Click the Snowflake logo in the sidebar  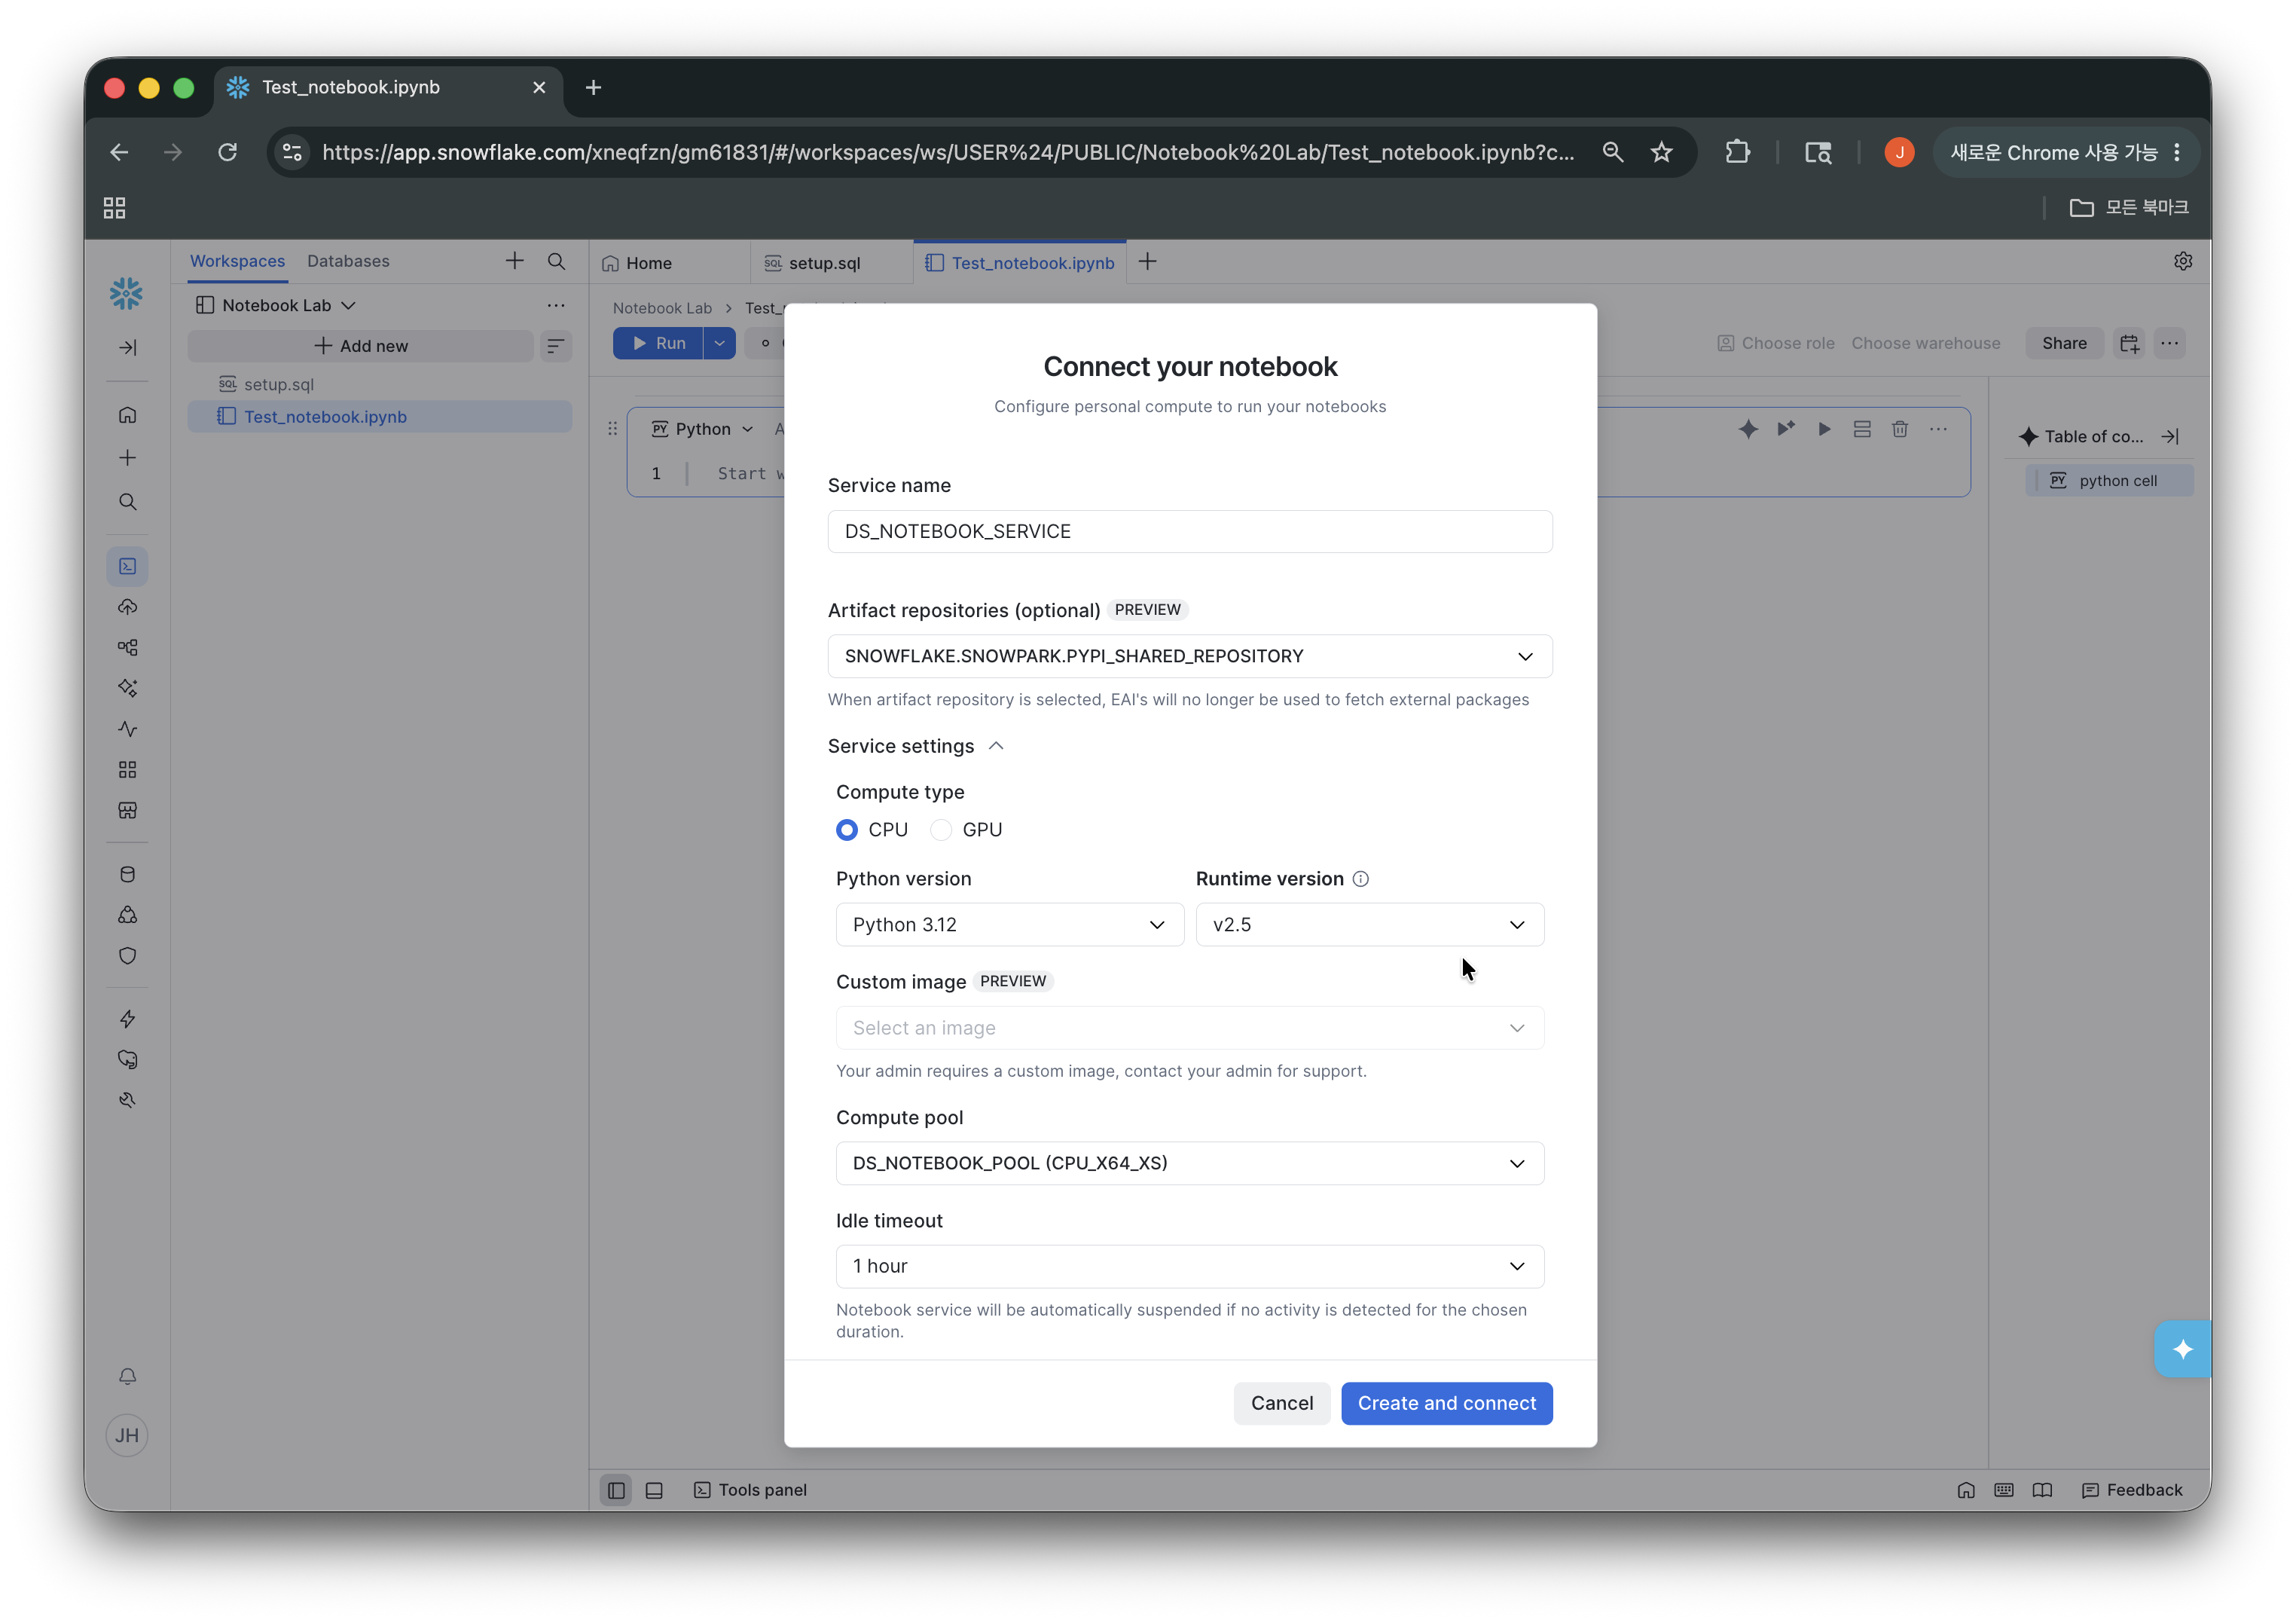click(x=126, y=294)
